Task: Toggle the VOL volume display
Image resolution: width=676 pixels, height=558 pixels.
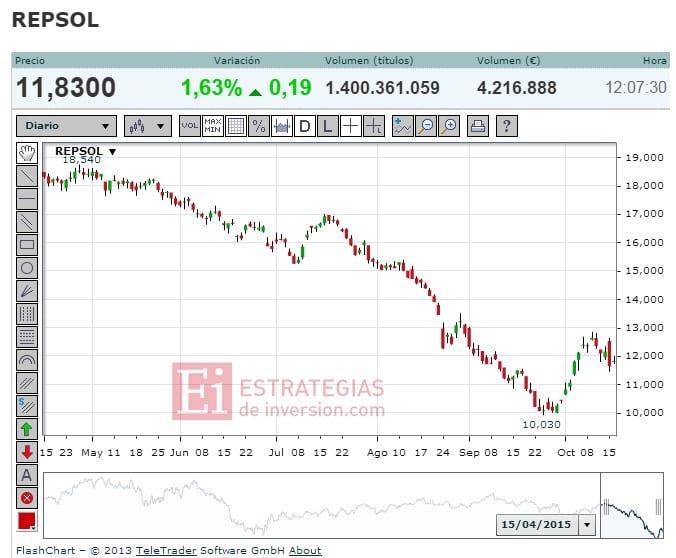Action: pos(190,126)
